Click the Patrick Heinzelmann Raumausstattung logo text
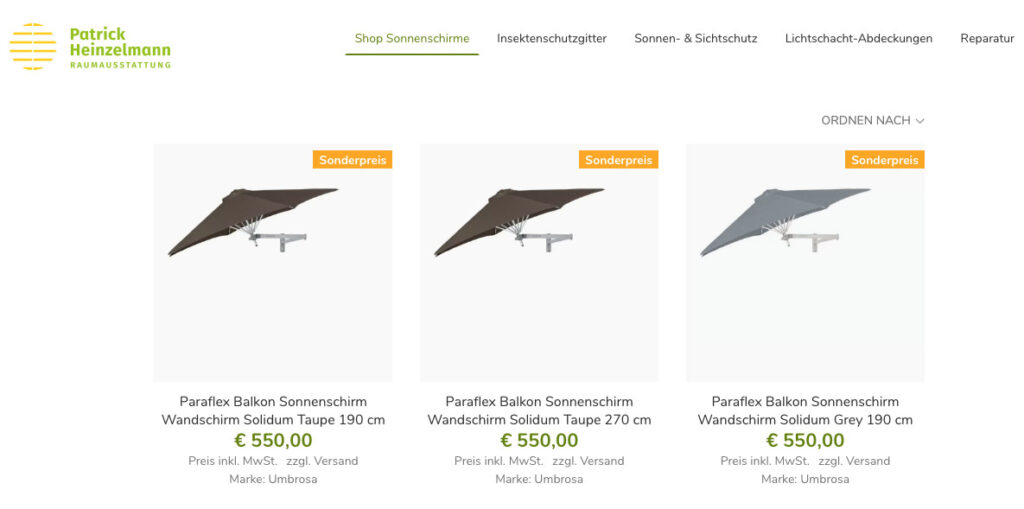This screenshot has height=509, width=1024. click(120, 47)
